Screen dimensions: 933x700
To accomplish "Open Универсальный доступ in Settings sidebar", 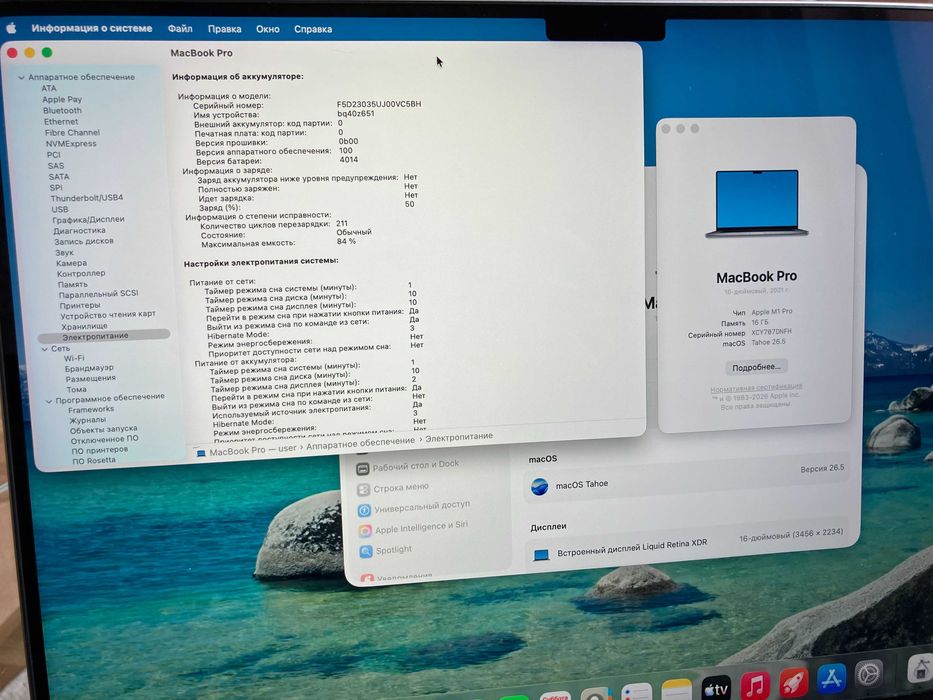I will tap(414, 507).
